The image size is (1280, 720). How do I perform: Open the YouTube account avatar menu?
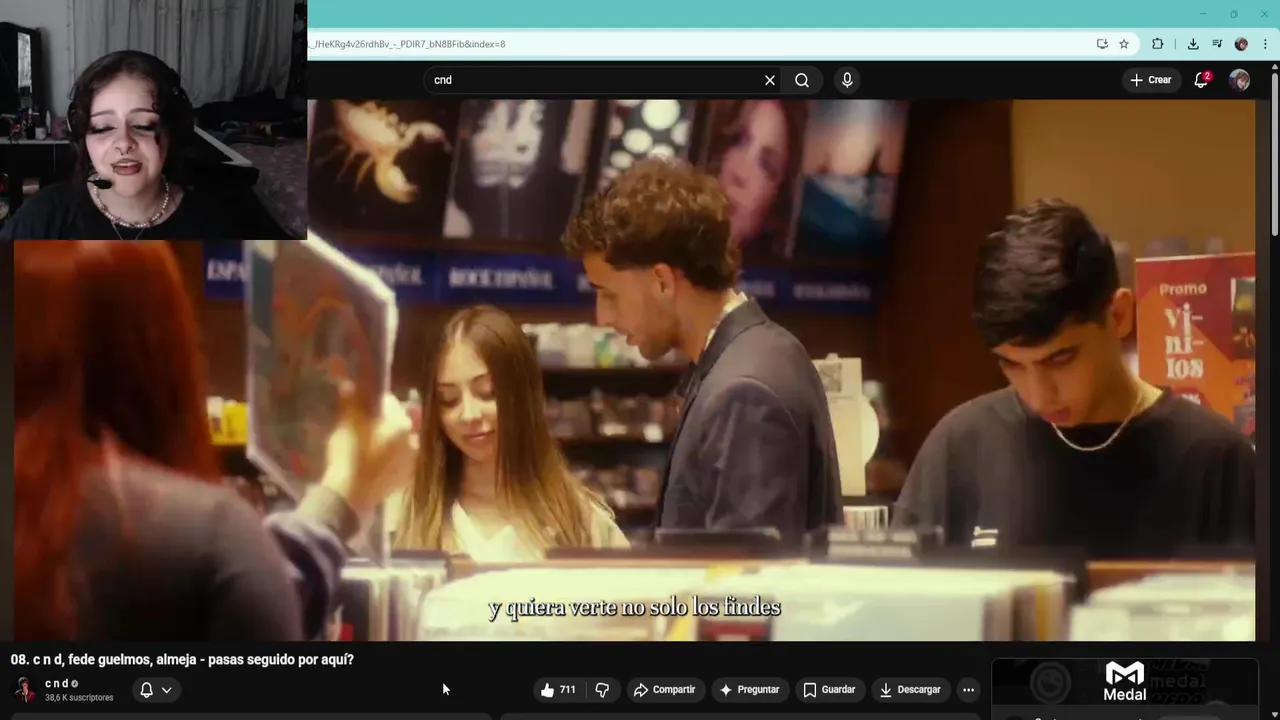pos(1239,80)
